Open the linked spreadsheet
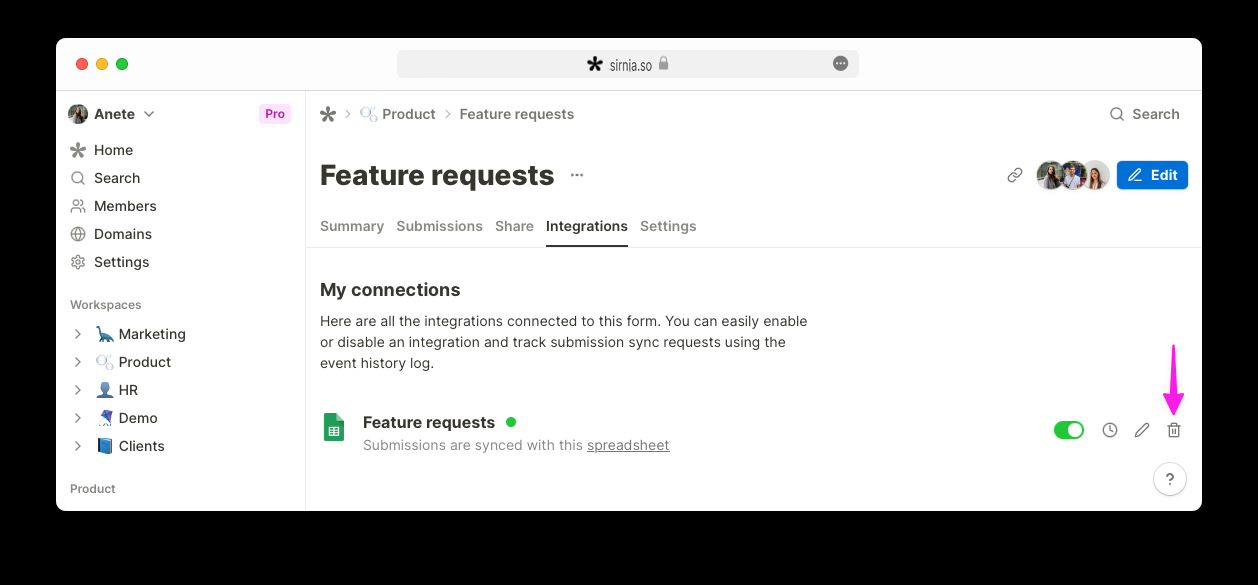Screen dimensions: 1258x585 (628, 445)
